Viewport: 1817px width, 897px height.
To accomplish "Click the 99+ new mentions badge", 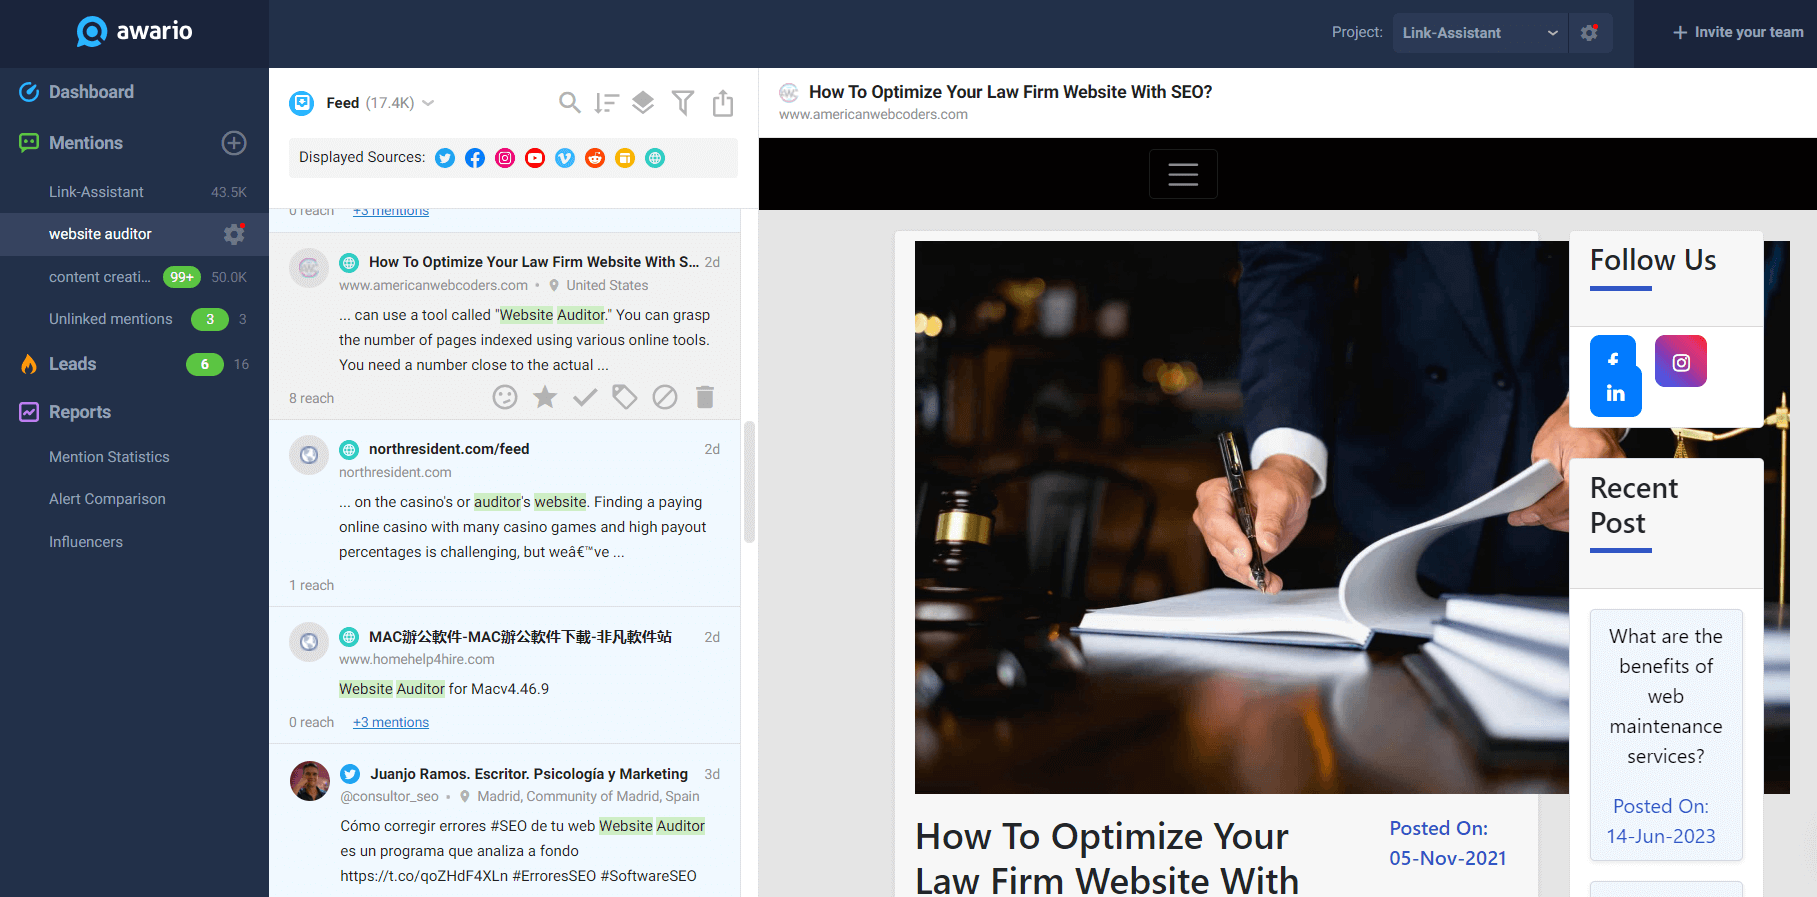I will [182, 277].
